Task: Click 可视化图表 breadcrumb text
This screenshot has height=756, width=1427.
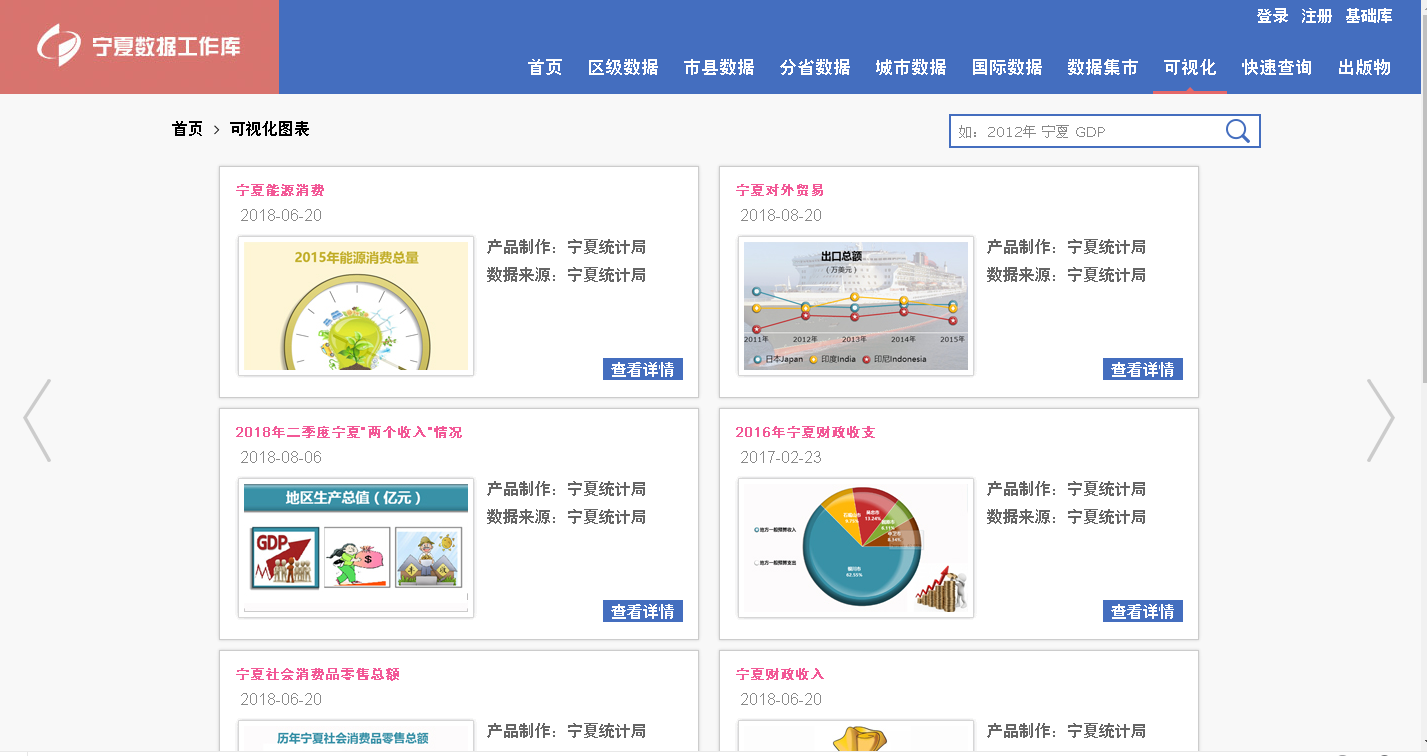Action: 270,129
